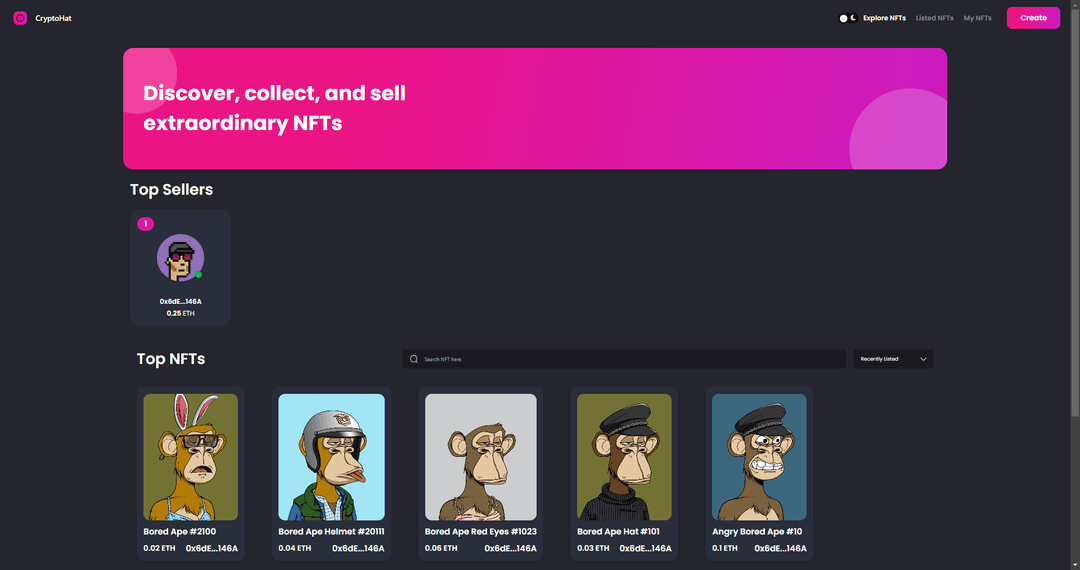The image size is (1080, 570).
Task: Click the 0.03 ETH price
Action: 593,549
